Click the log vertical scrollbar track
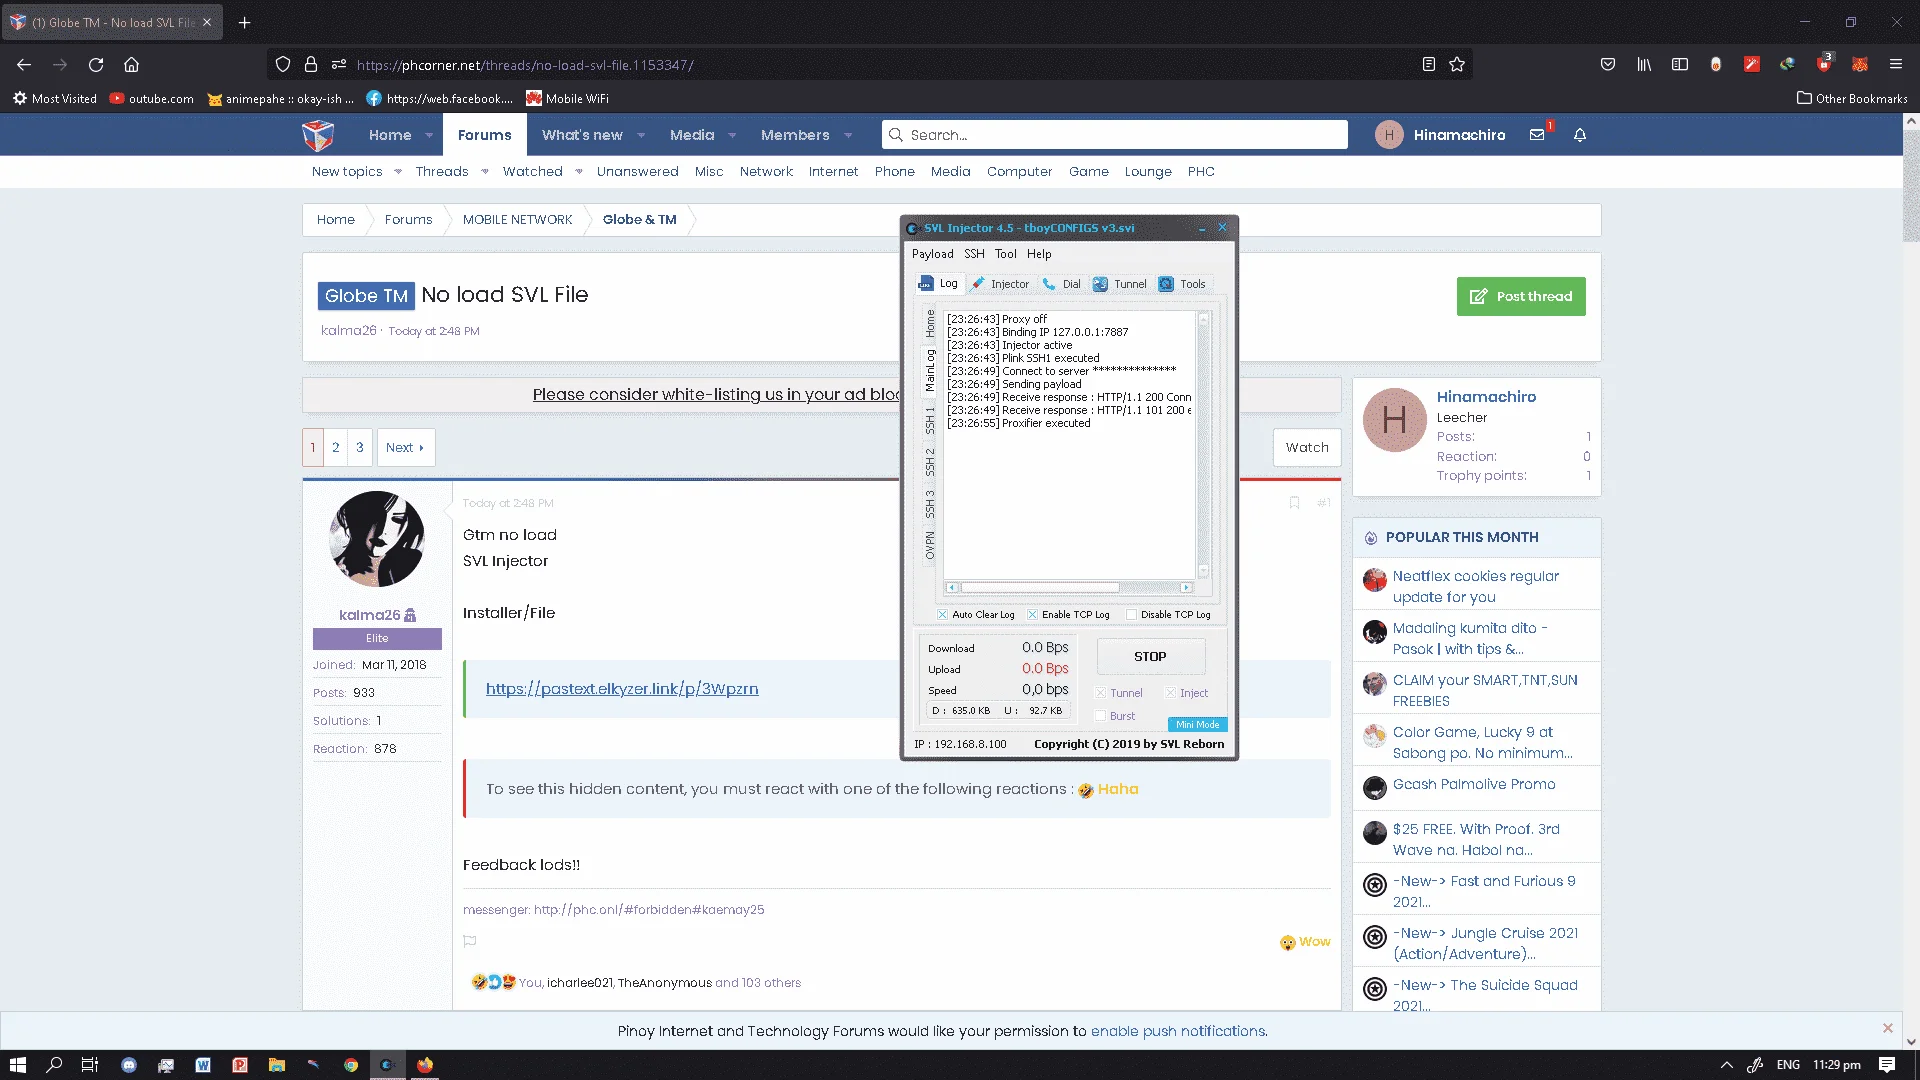The height and width of the screenshot is (1080, 1920). point(1204,445)
